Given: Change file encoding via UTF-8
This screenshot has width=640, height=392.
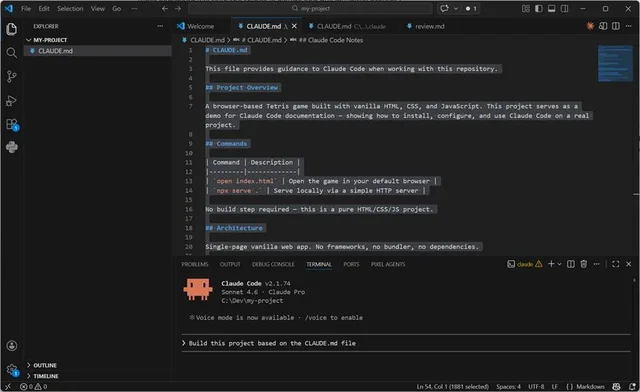Looking at the screenshot, I should click(x=536, y=386).
